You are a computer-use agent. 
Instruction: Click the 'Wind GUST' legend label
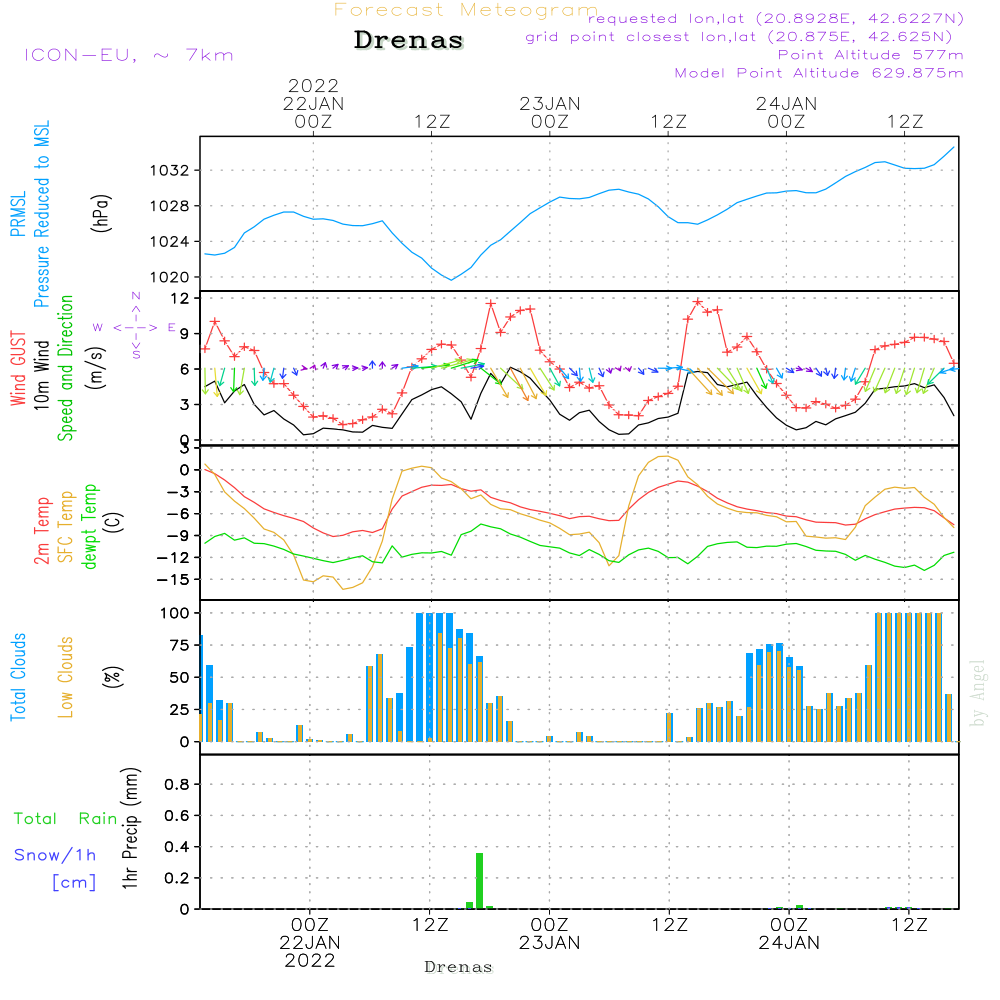tap(18, 369)
